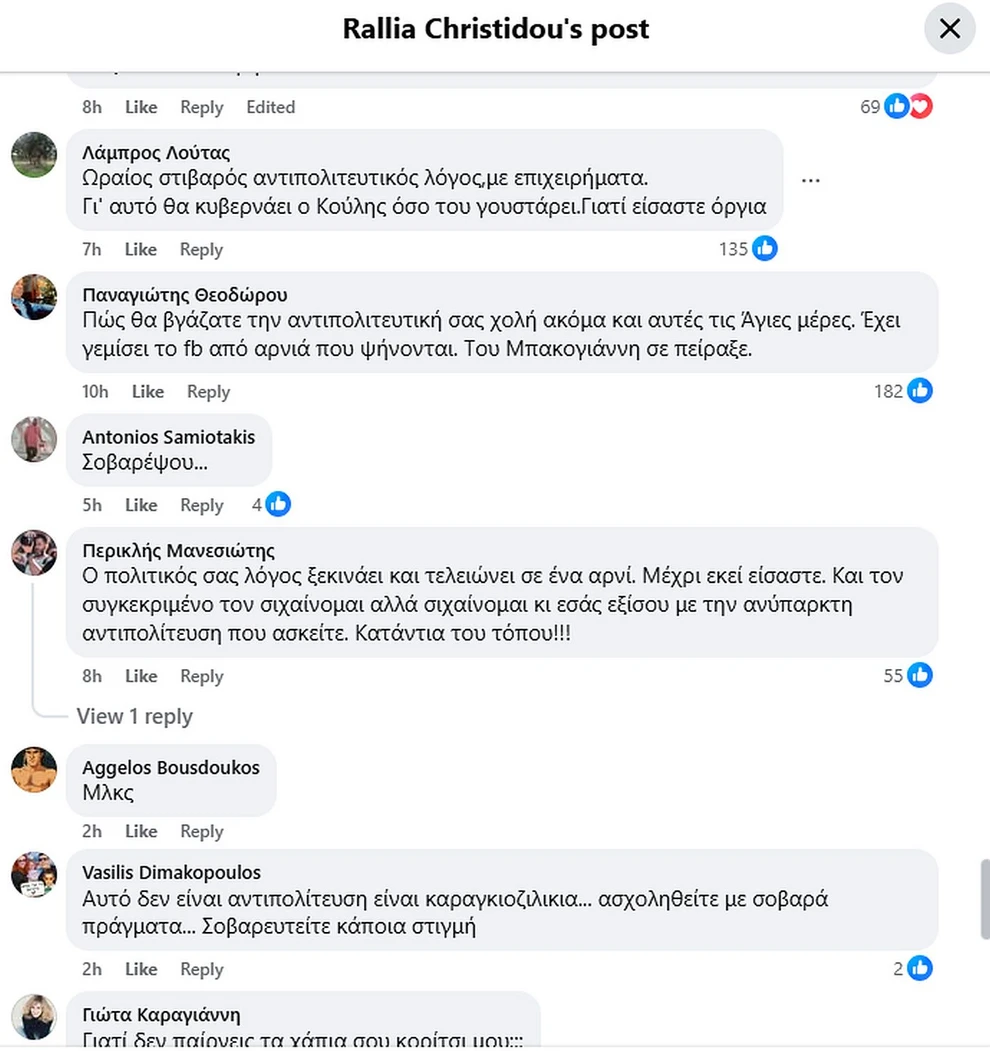Click the like reaction on Vasilis Dimakopoulos comment
This screenshot has width=990, height=1051.
pyautogui.click(x=920, y=968)
